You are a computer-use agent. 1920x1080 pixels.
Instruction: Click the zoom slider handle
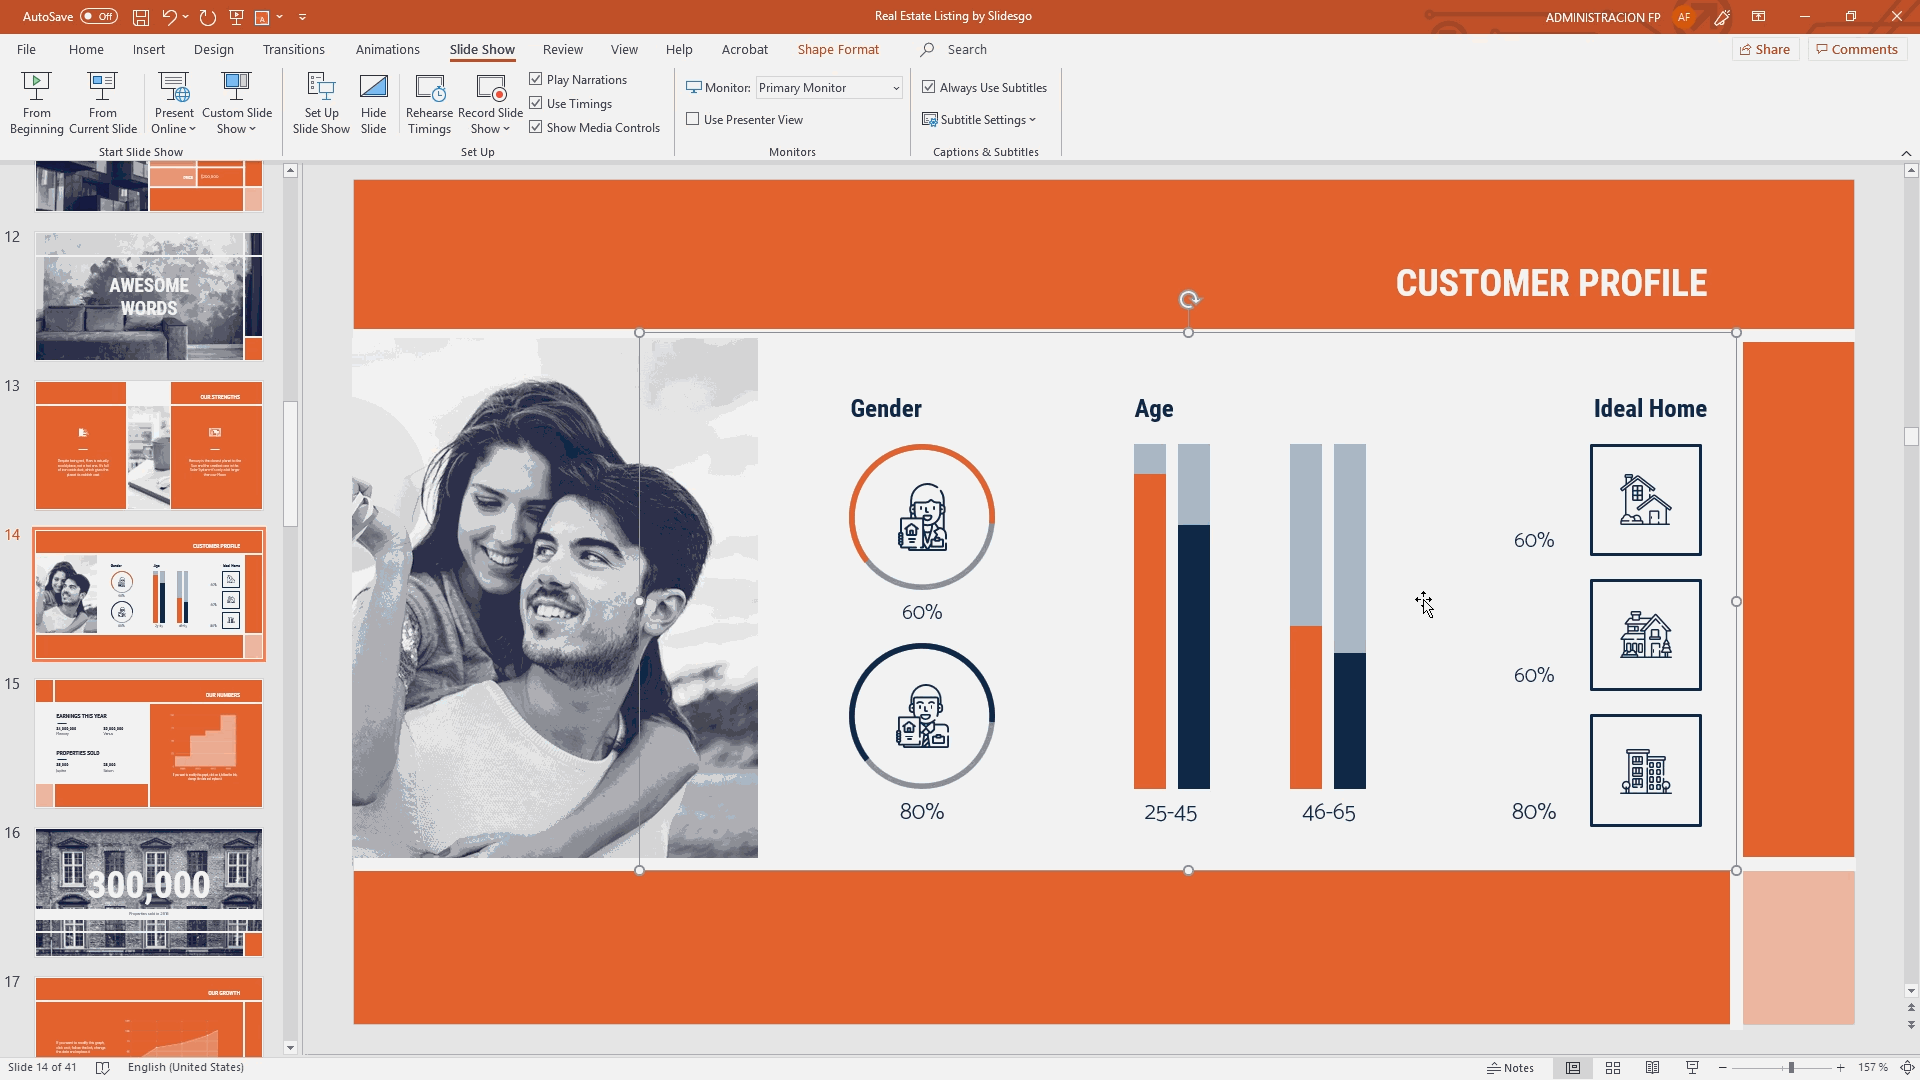[x=1791, y=1068]
